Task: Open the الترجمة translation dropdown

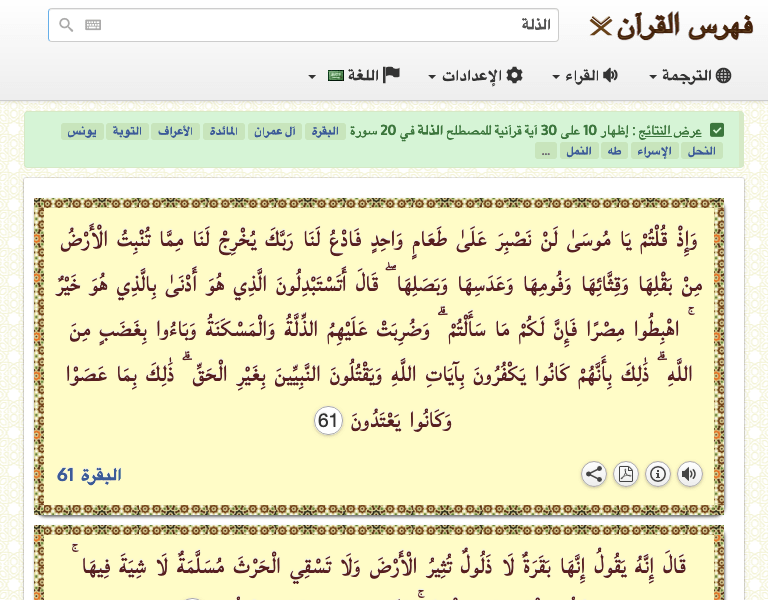Action: pyautogui.click(x=690, y=76)
